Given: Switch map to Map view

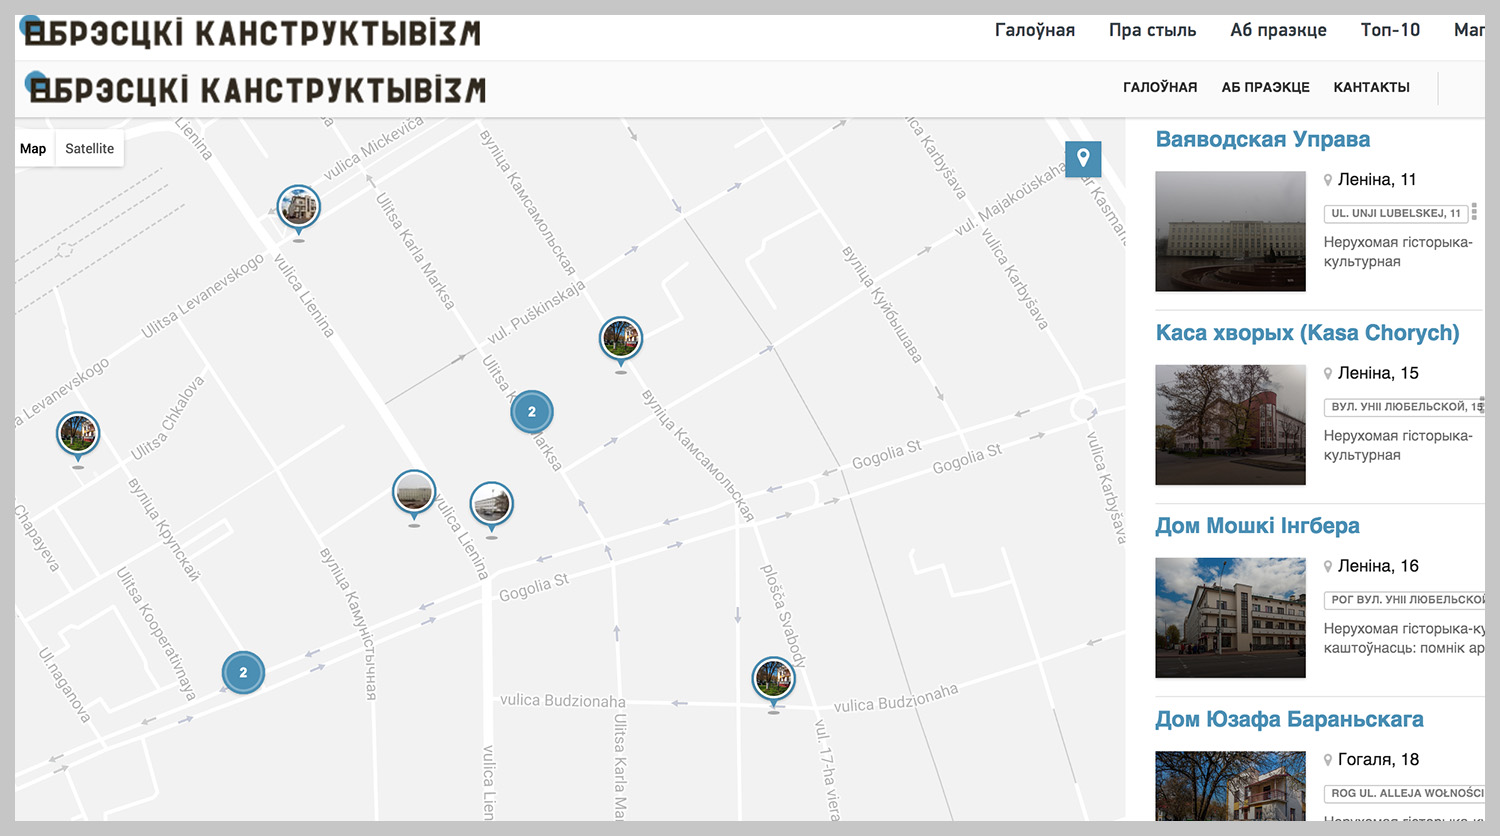Looking at the screenshot, I should [33, 148].
